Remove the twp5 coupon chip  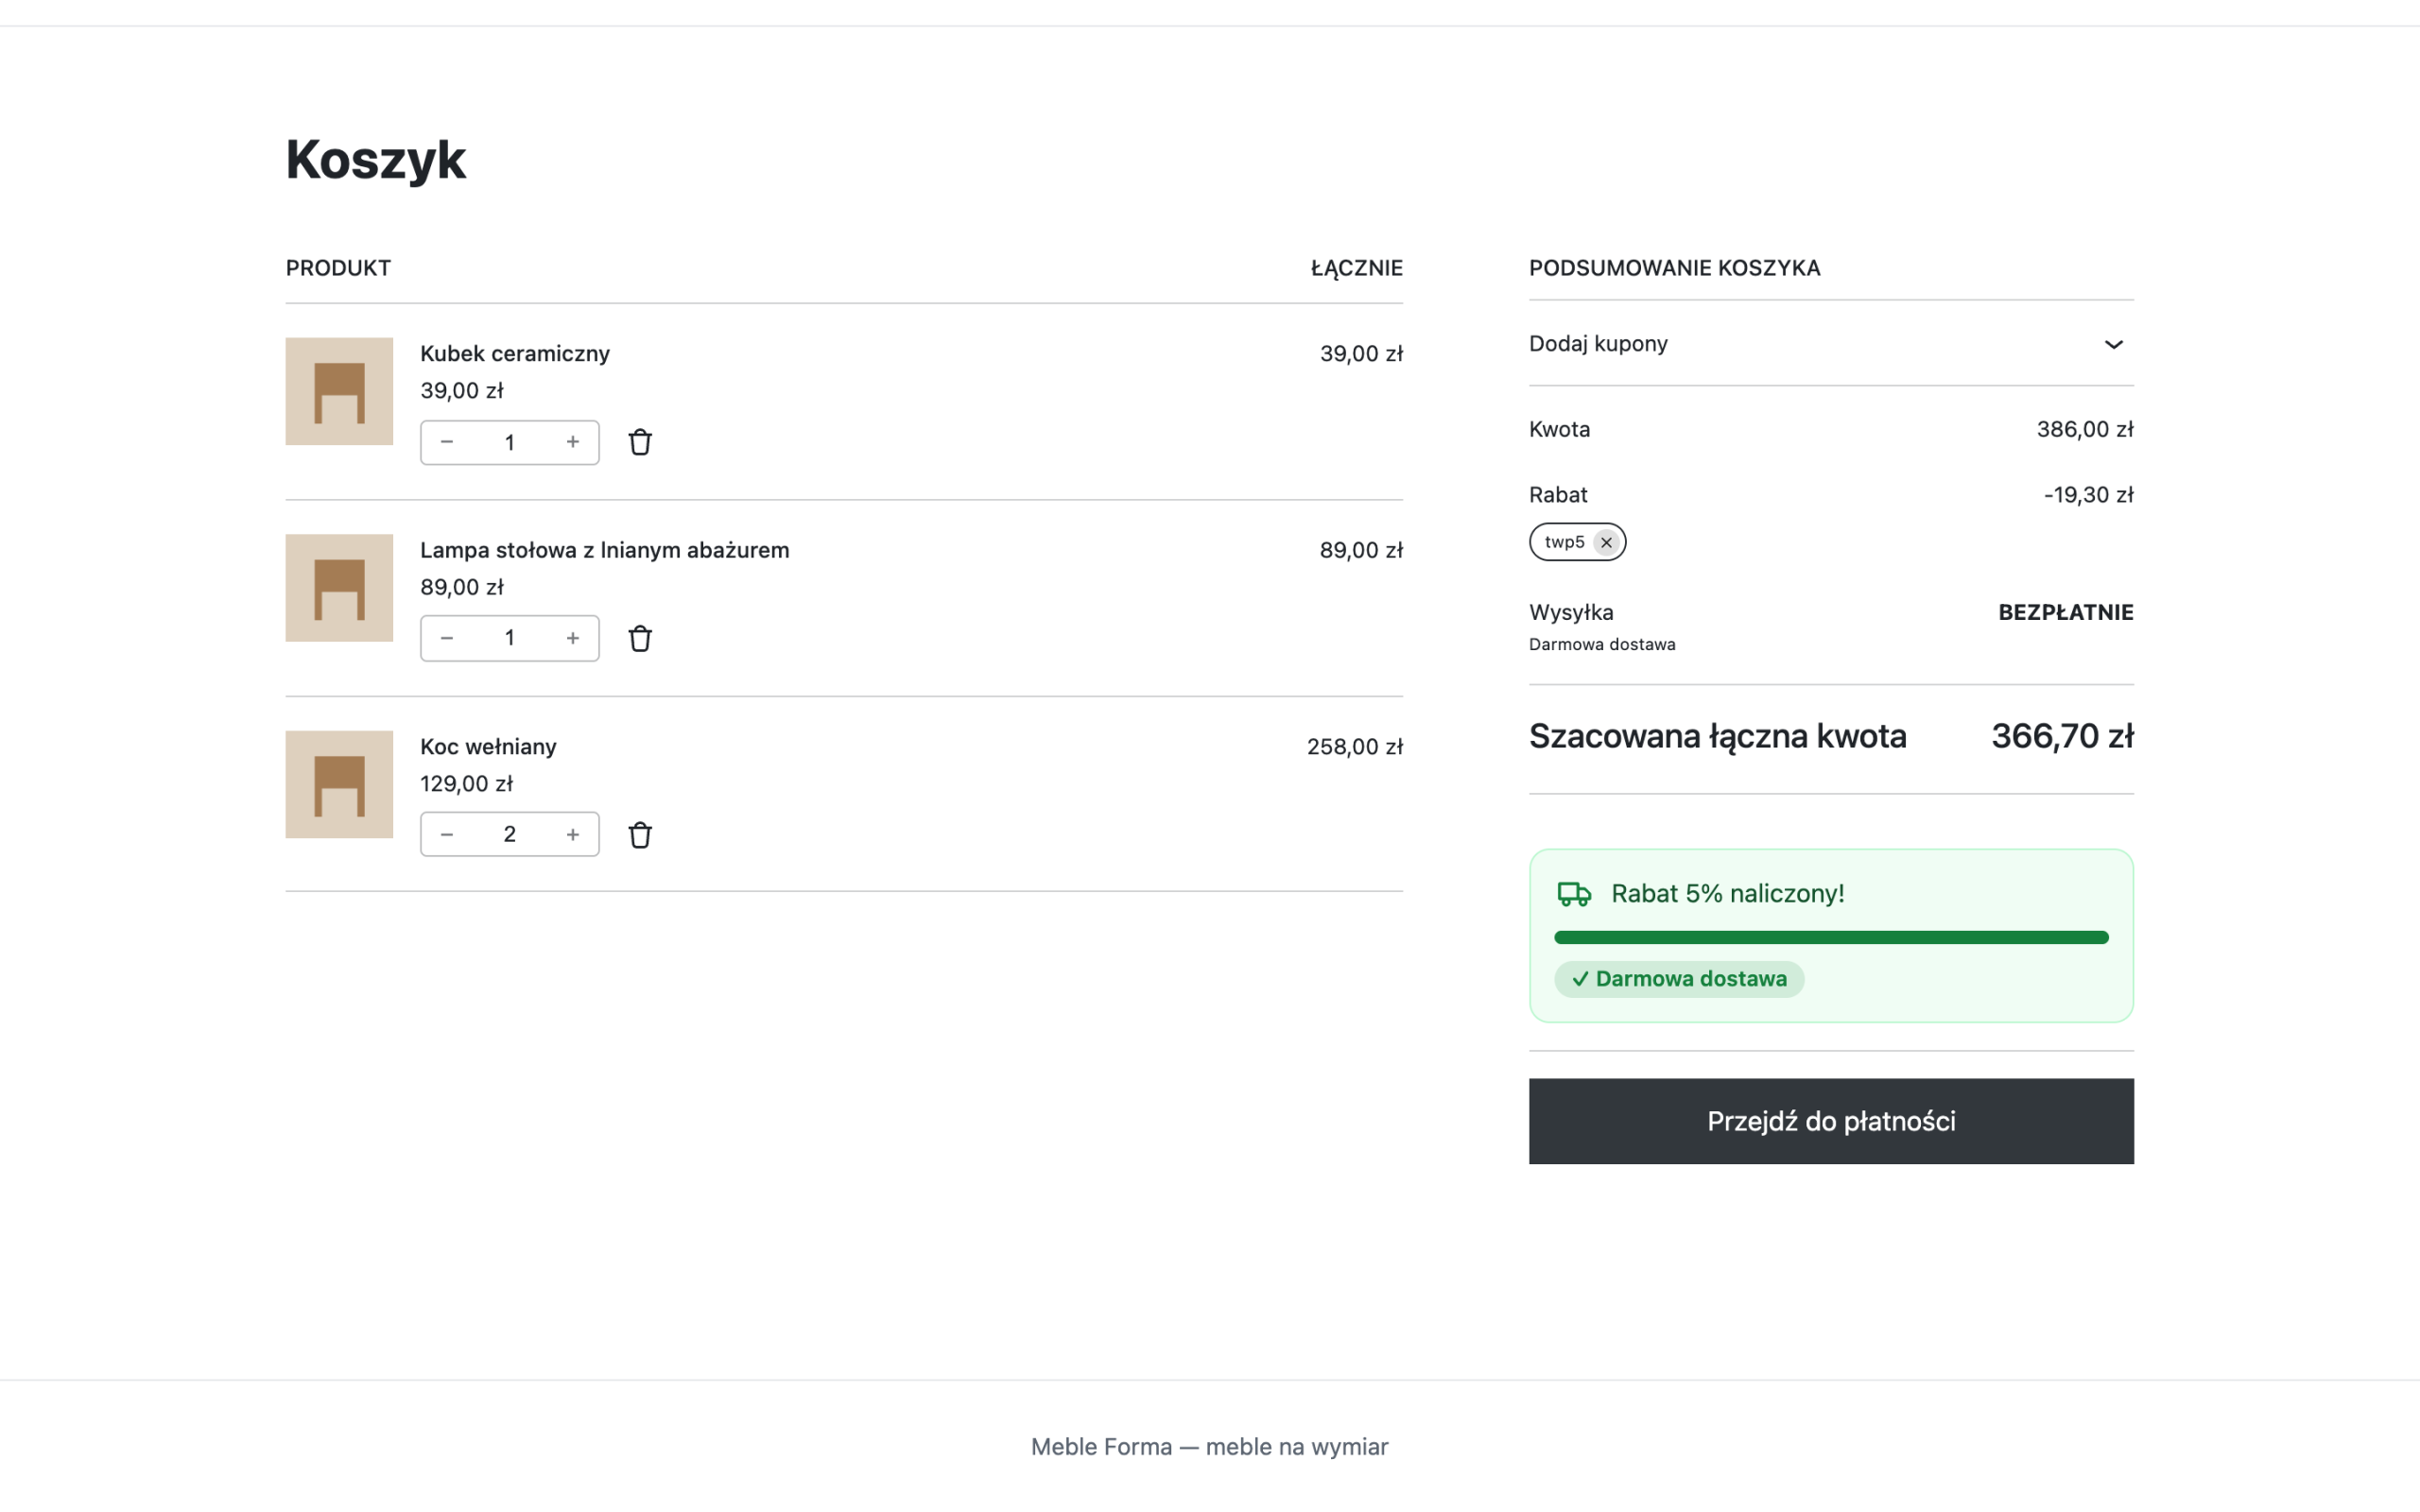(x=1606, y=542)
